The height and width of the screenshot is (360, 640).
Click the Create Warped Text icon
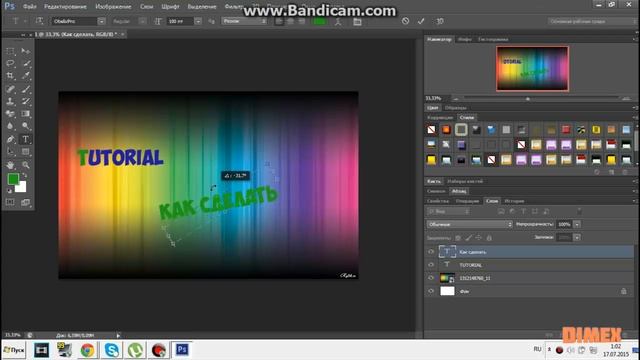pos(338,22)
